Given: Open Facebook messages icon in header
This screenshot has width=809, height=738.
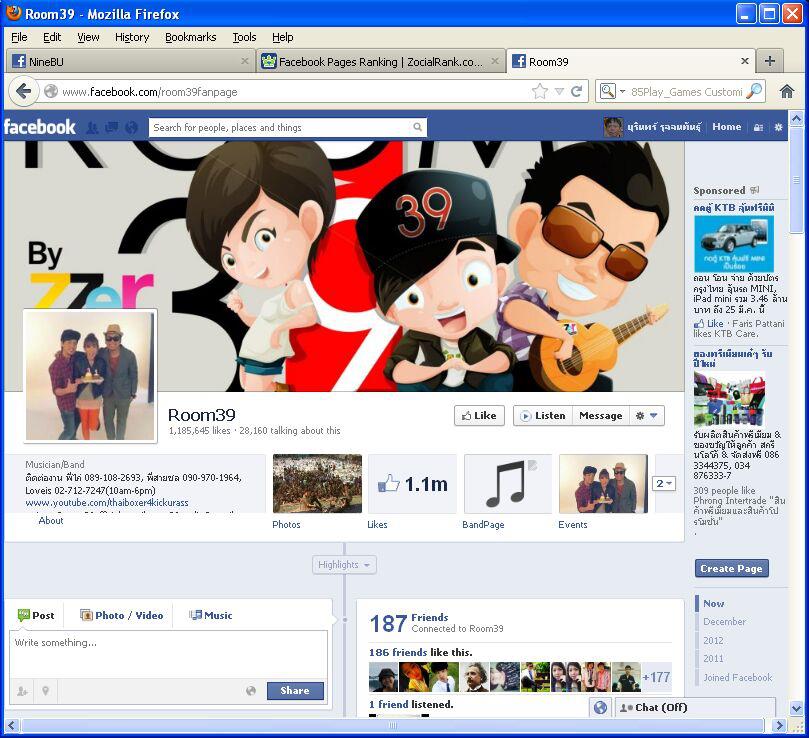Looking at the screenshot, I should pos(111,127).
